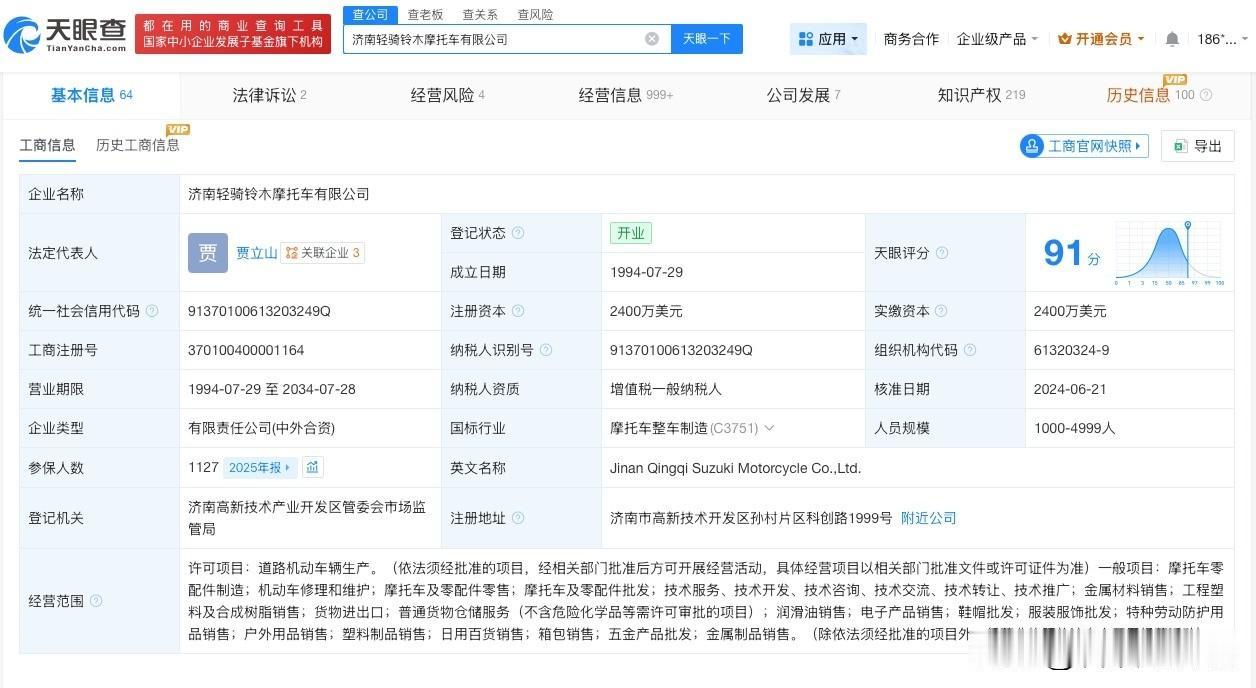Switch to the 法律诉讼 tab
This screenshot has width=1256, height=688.
tap(269, 95)
